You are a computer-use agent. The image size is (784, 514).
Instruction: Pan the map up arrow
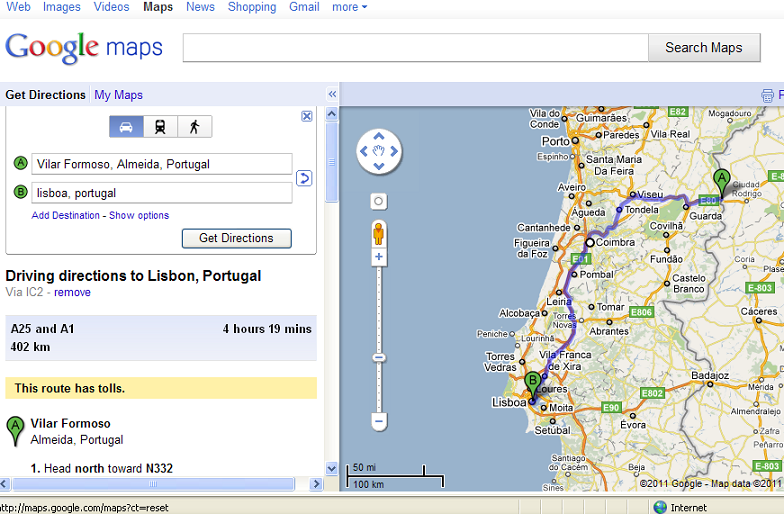[378, 136]
